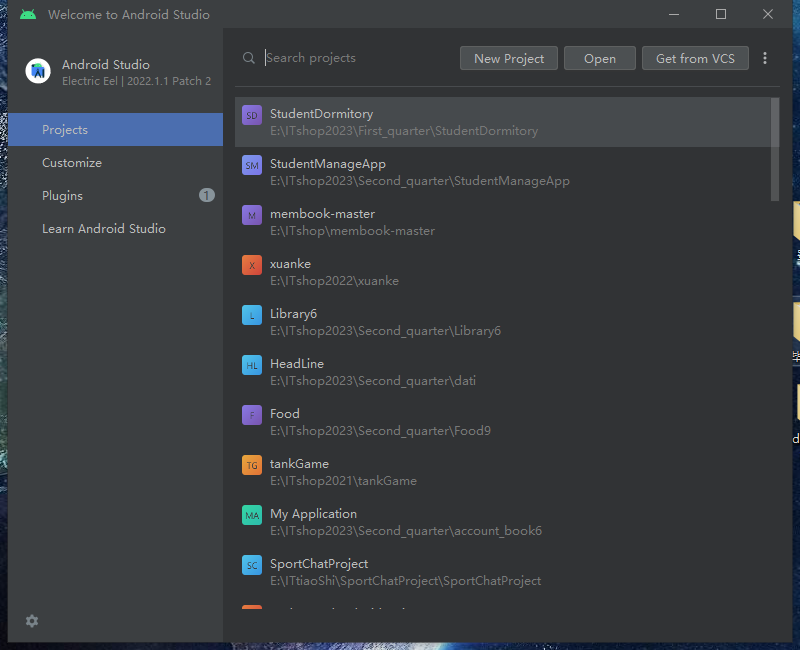Click the Get from VCS button

pos(695,58)
